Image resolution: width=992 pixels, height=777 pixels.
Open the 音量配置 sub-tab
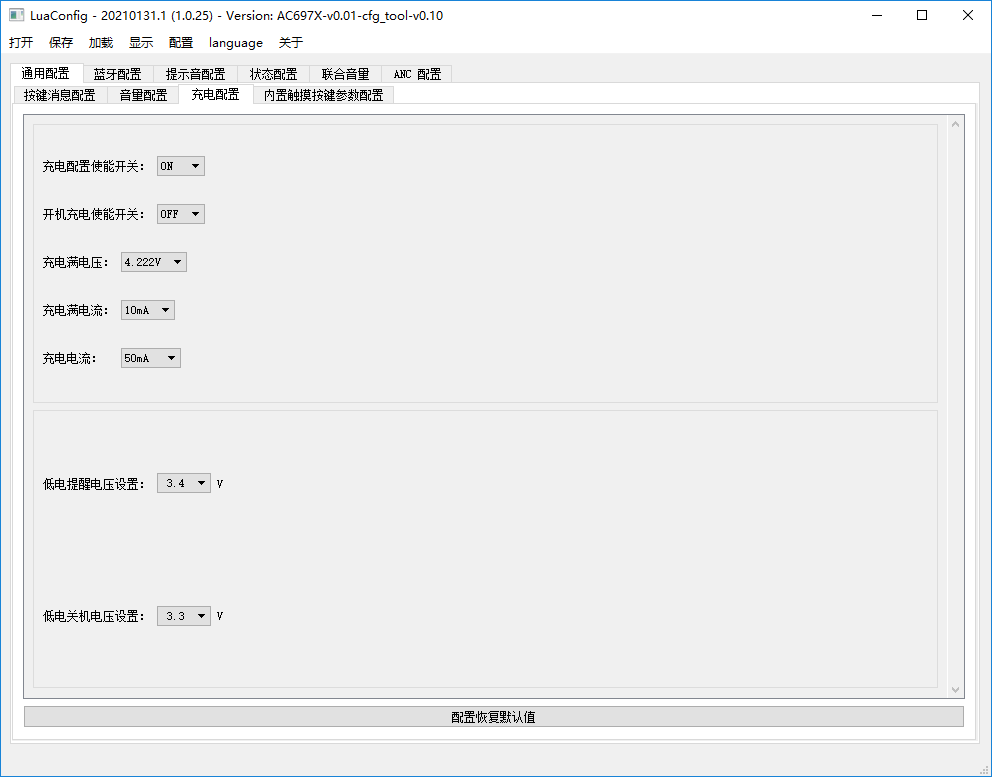tap(144, 95)
